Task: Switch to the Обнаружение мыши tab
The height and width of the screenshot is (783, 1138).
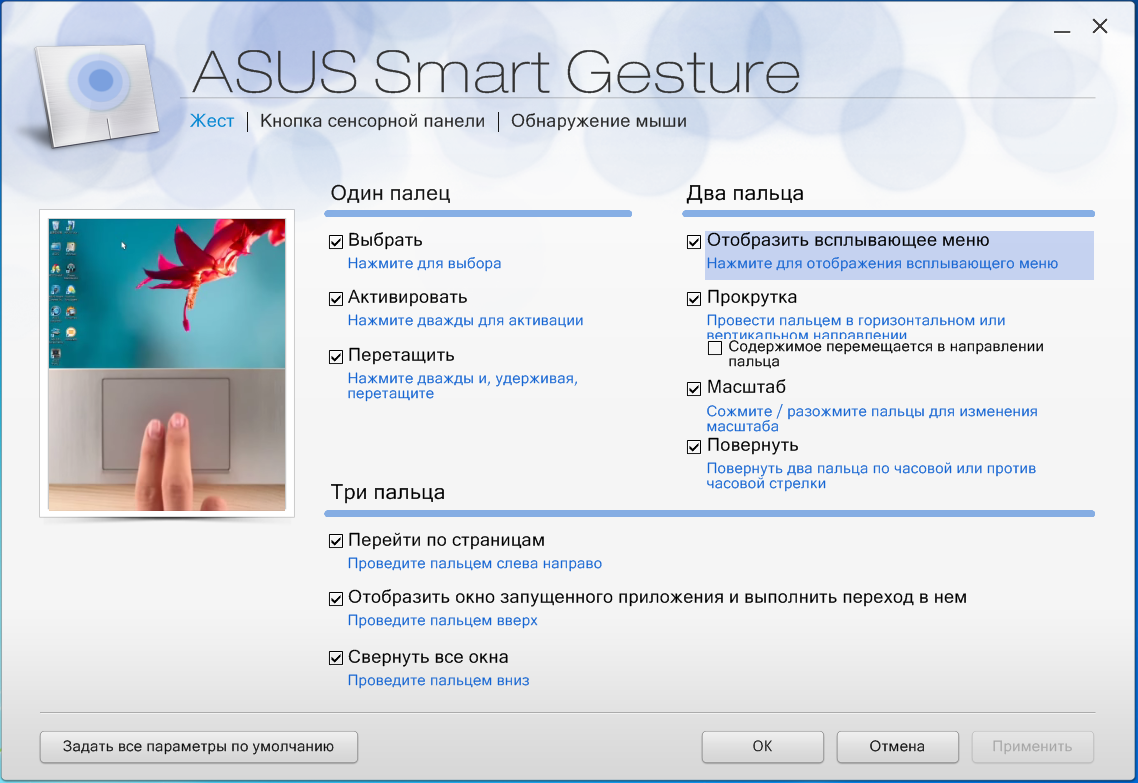Action: [599, 121]
